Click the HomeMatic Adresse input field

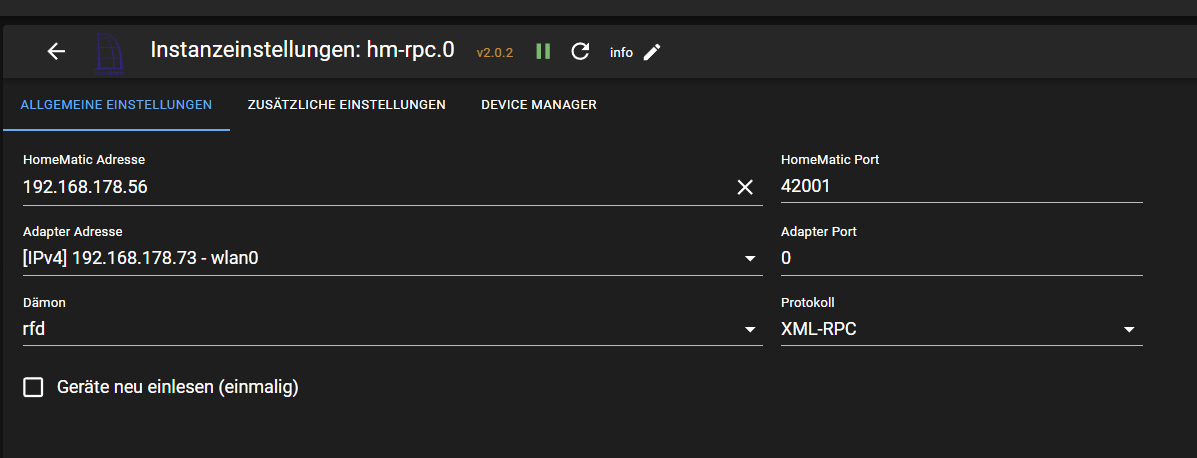tap(370, 187)
